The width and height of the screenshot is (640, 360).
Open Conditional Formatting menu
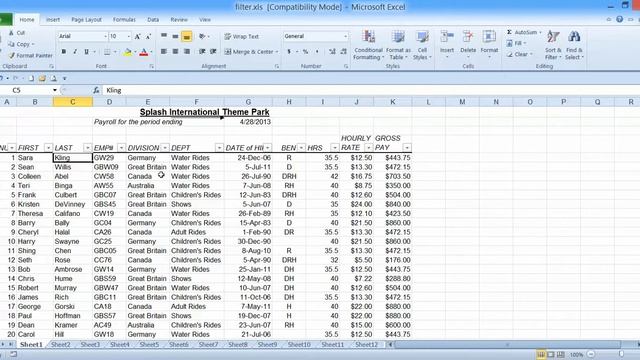click(x=368, y=45)
